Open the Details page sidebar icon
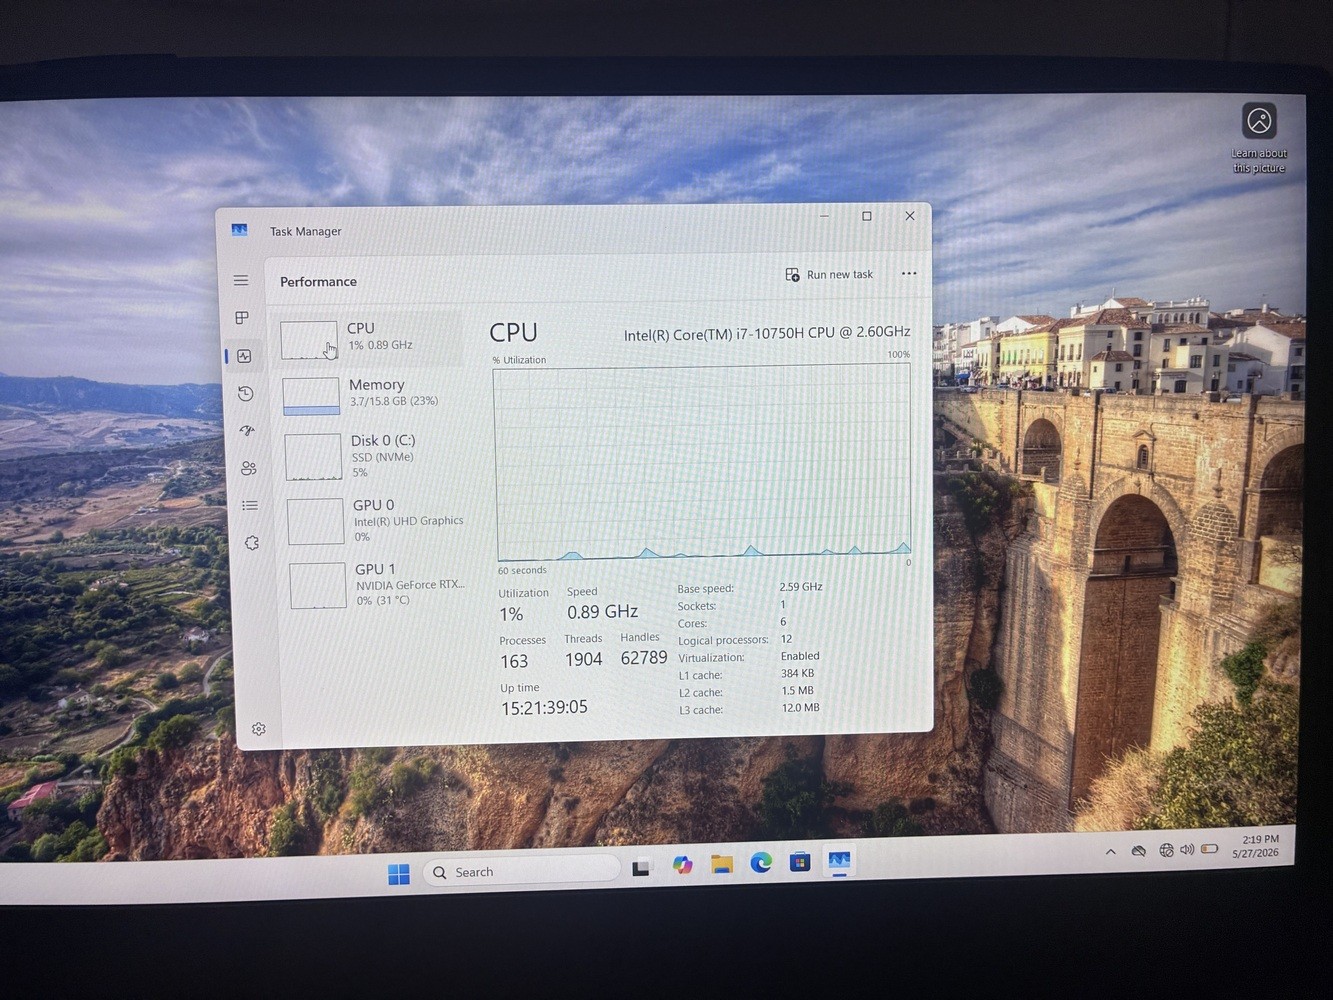Viewport: 1333px width, 1000px height. pos(250,505)
